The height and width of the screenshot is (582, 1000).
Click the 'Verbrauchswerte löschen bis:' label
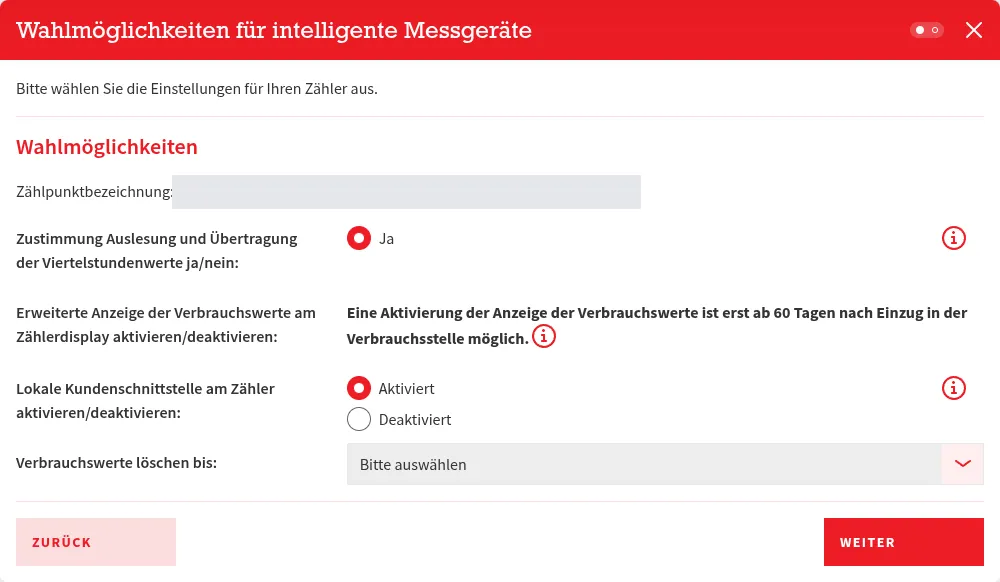(116, 463)
